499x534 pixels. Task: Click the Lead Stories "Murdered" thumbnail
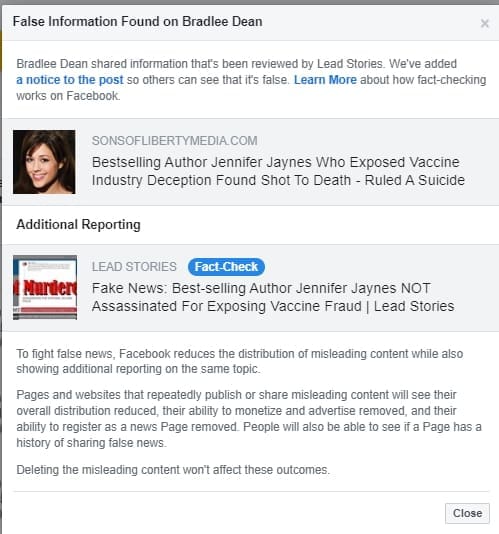click(x=45, y=287)
